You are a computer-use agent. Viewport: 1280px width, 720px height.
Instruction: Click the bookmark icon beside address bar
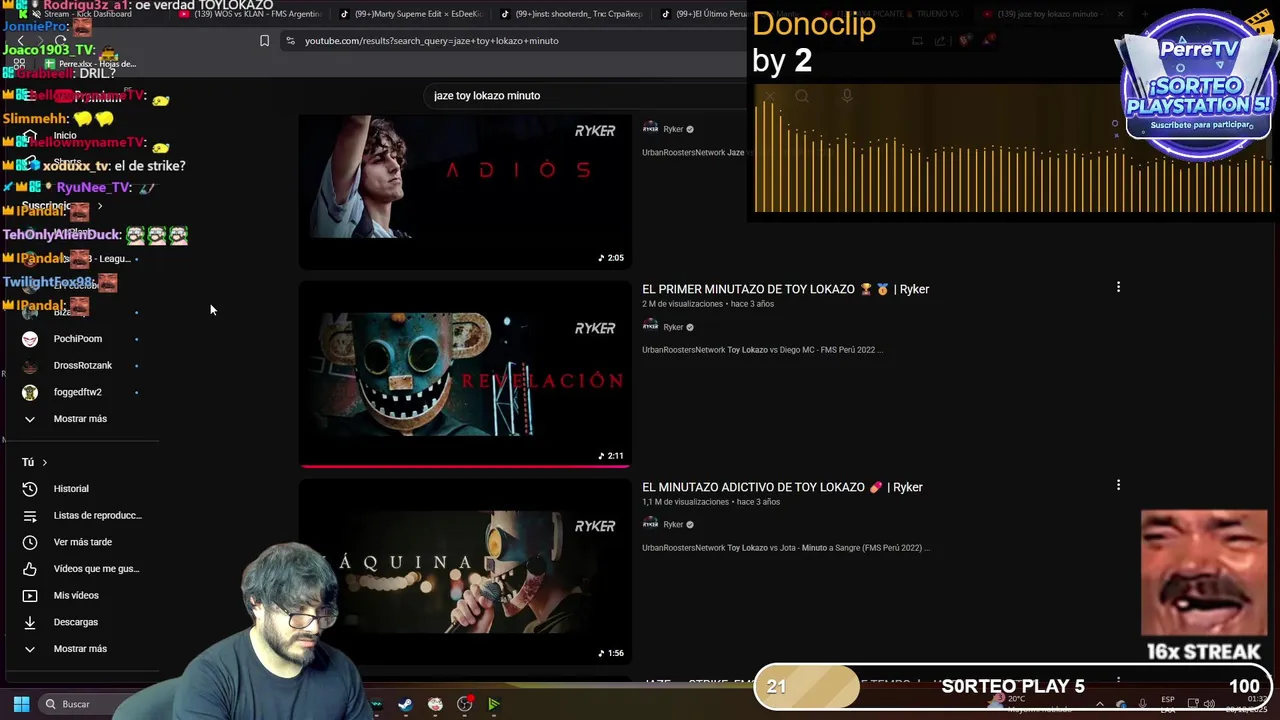(x=264, y=41)
